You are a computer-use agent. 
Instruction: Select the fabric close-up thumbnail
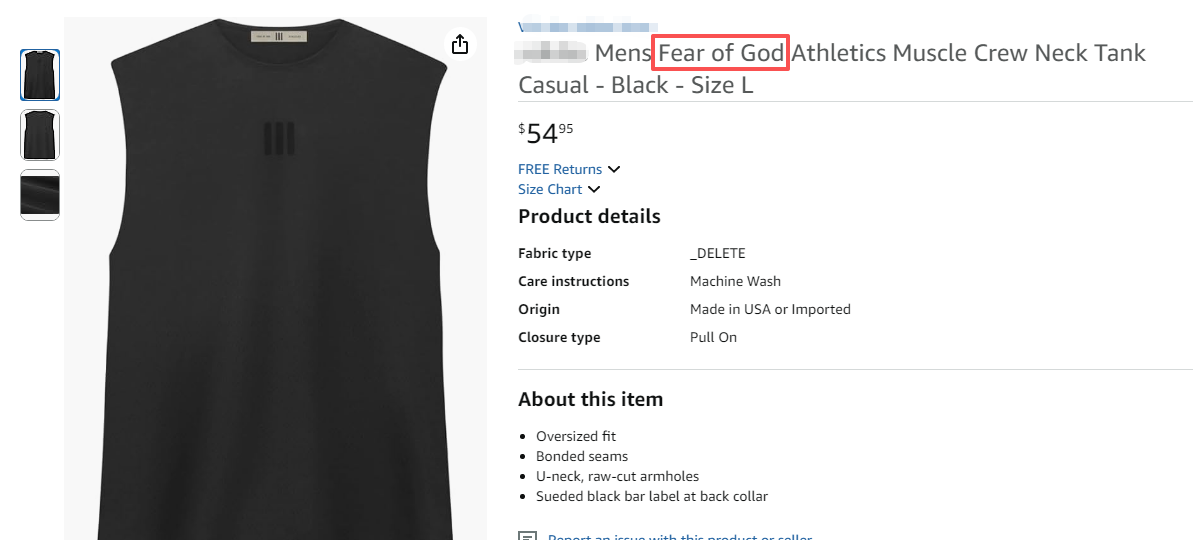[x=40, y=195]
